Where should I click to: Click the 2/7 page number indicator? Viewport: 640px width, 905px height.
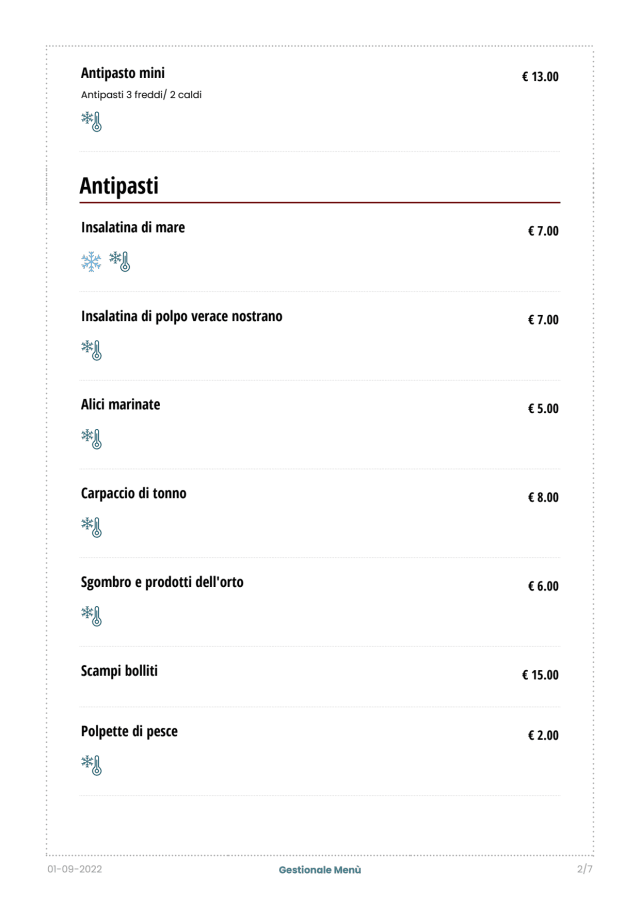pyautogui.click(x=585, y=869)
